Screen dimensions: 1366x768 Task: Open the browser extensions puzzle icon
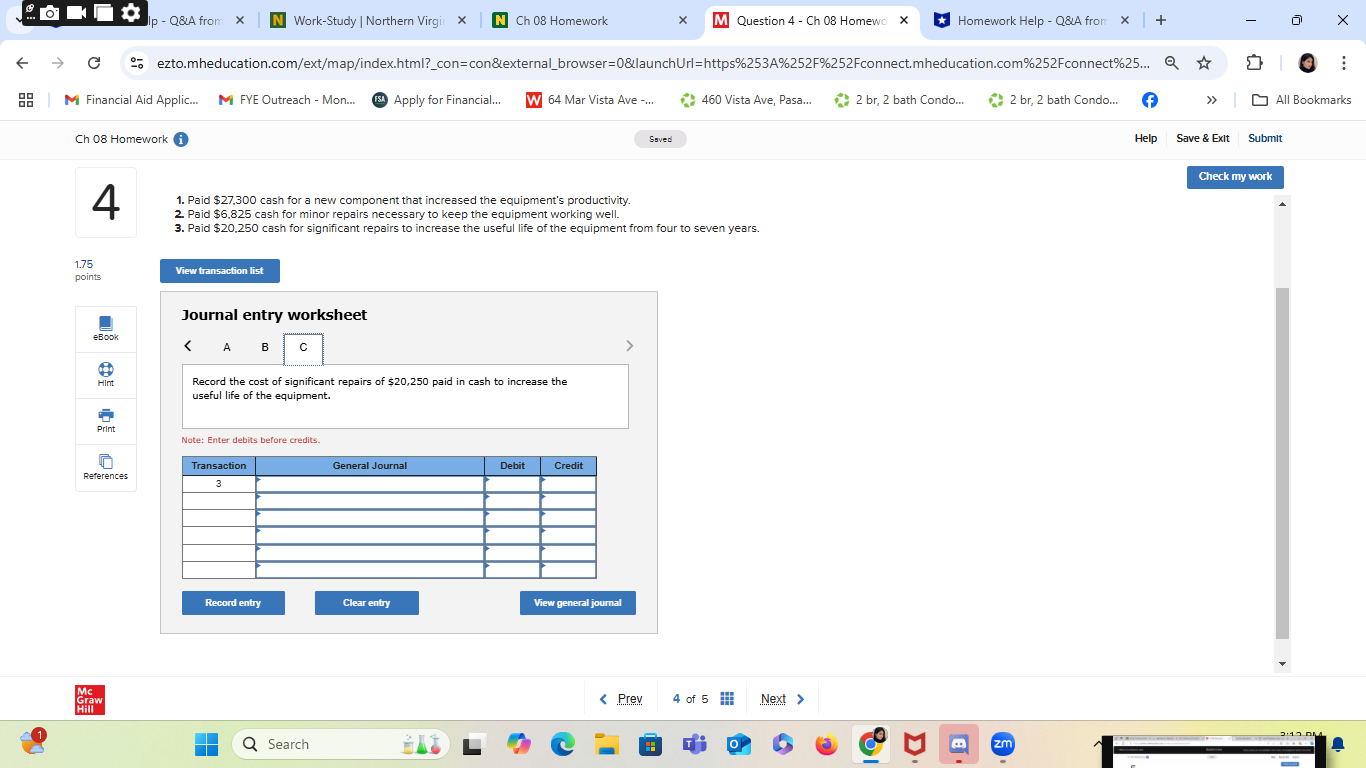pos(1254,61)
